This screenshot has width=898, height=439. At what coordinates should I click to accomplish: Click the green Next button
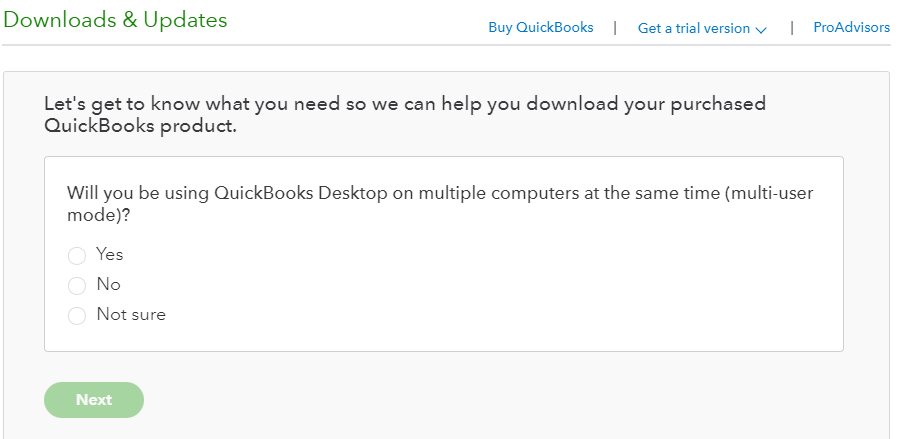[x=94, y=400]
